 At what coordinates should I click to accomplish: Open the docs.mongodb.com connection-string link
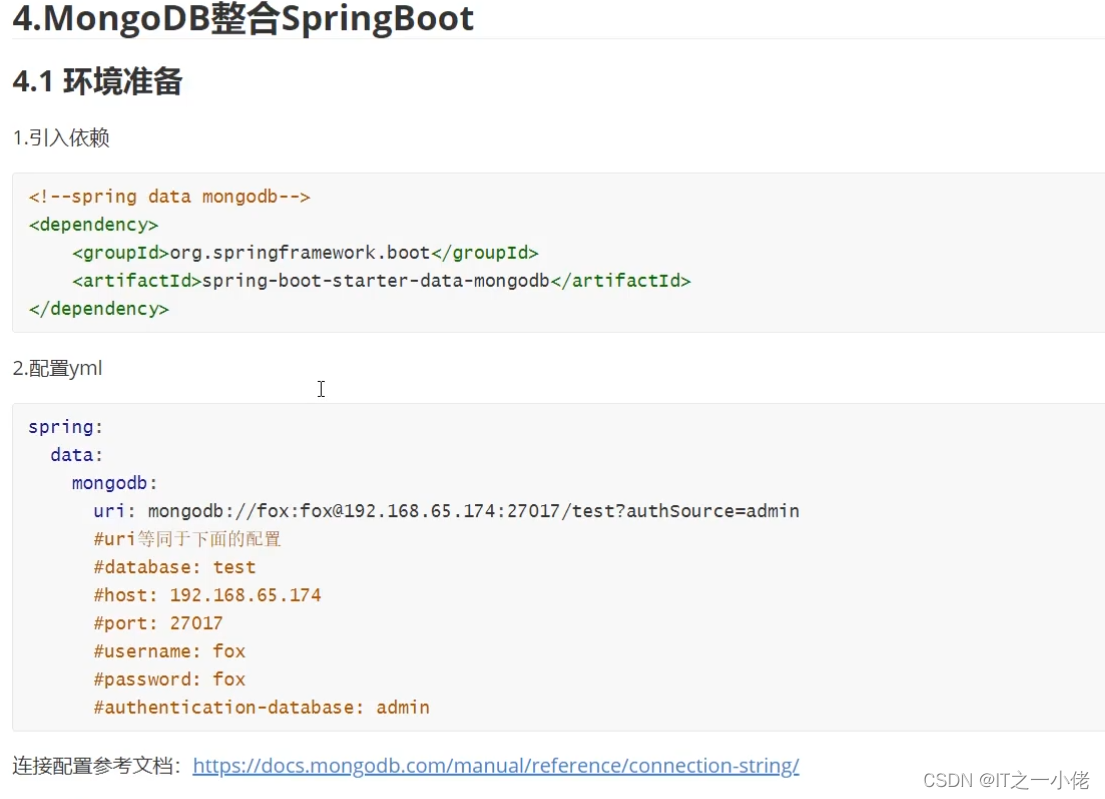pyautogui.click(x=495, y=765)
